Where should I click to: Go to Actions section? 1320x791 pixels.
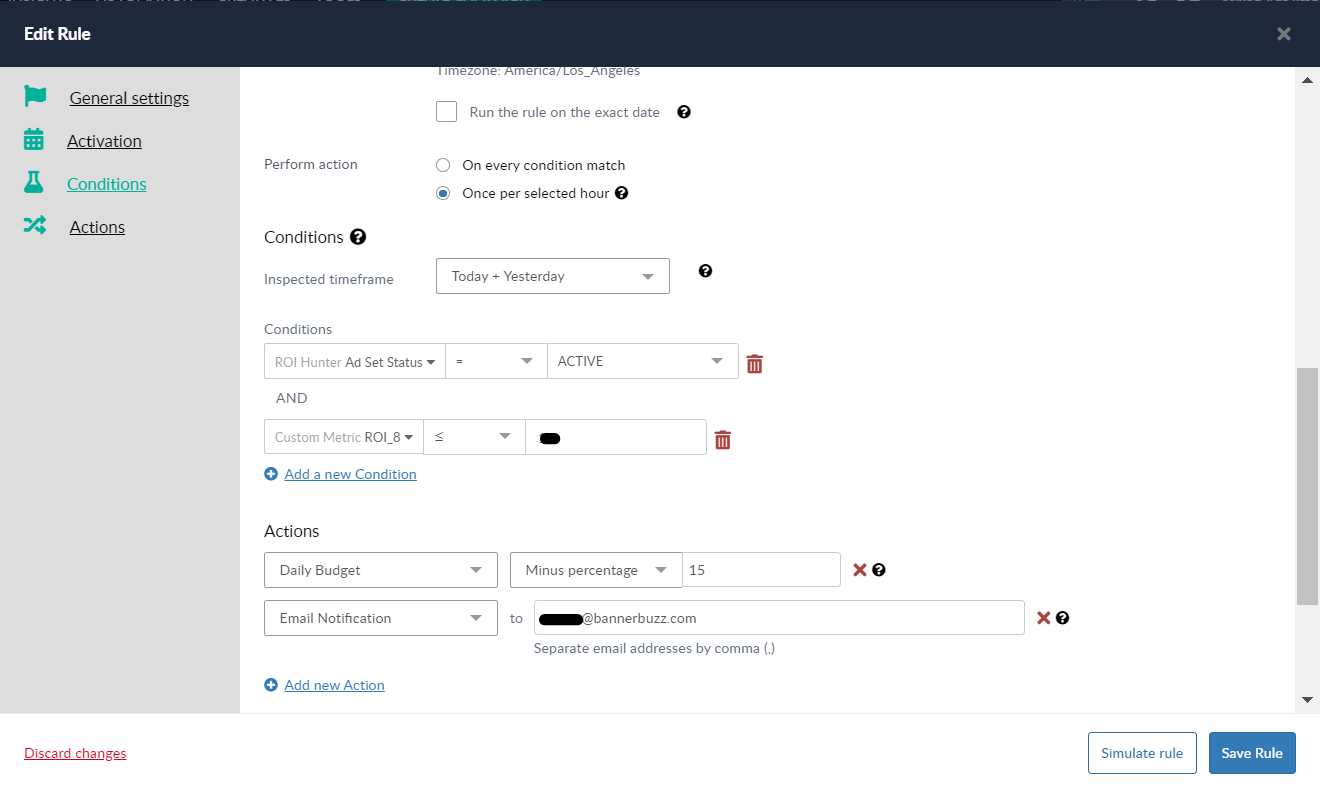point(97,227)
